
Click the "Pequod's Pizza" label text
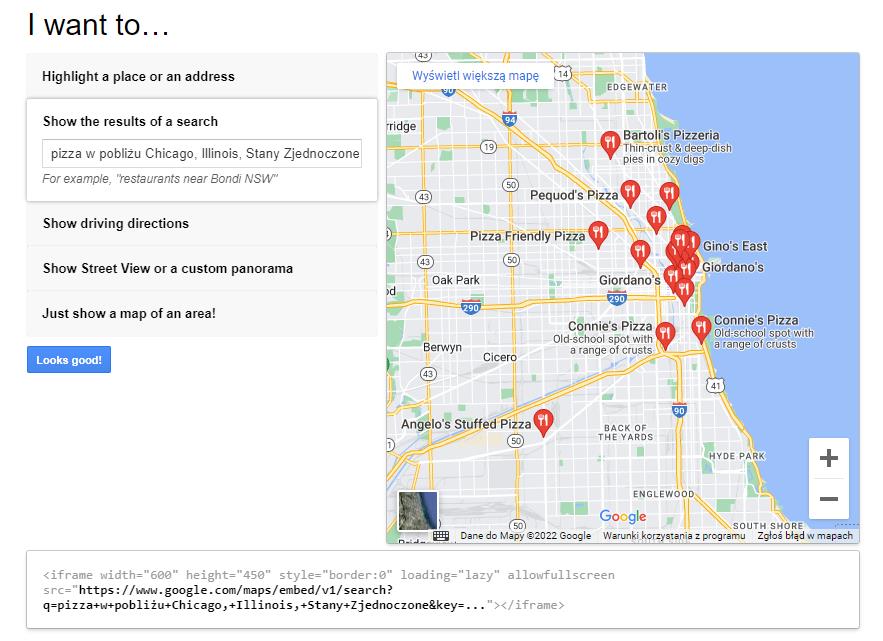click(574, 195)
